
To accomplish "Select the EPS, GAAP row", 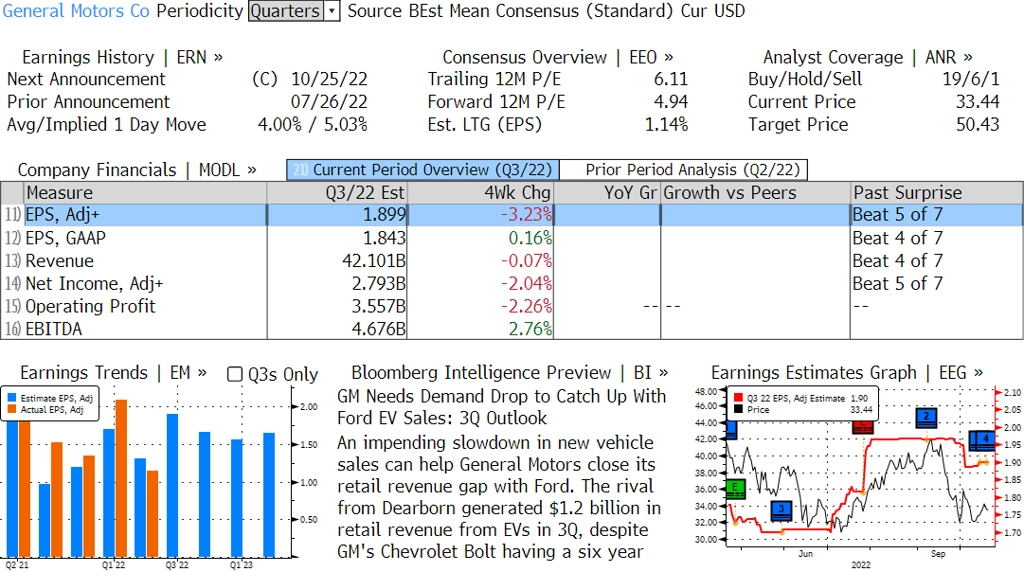I will click(x=512, y=238).
